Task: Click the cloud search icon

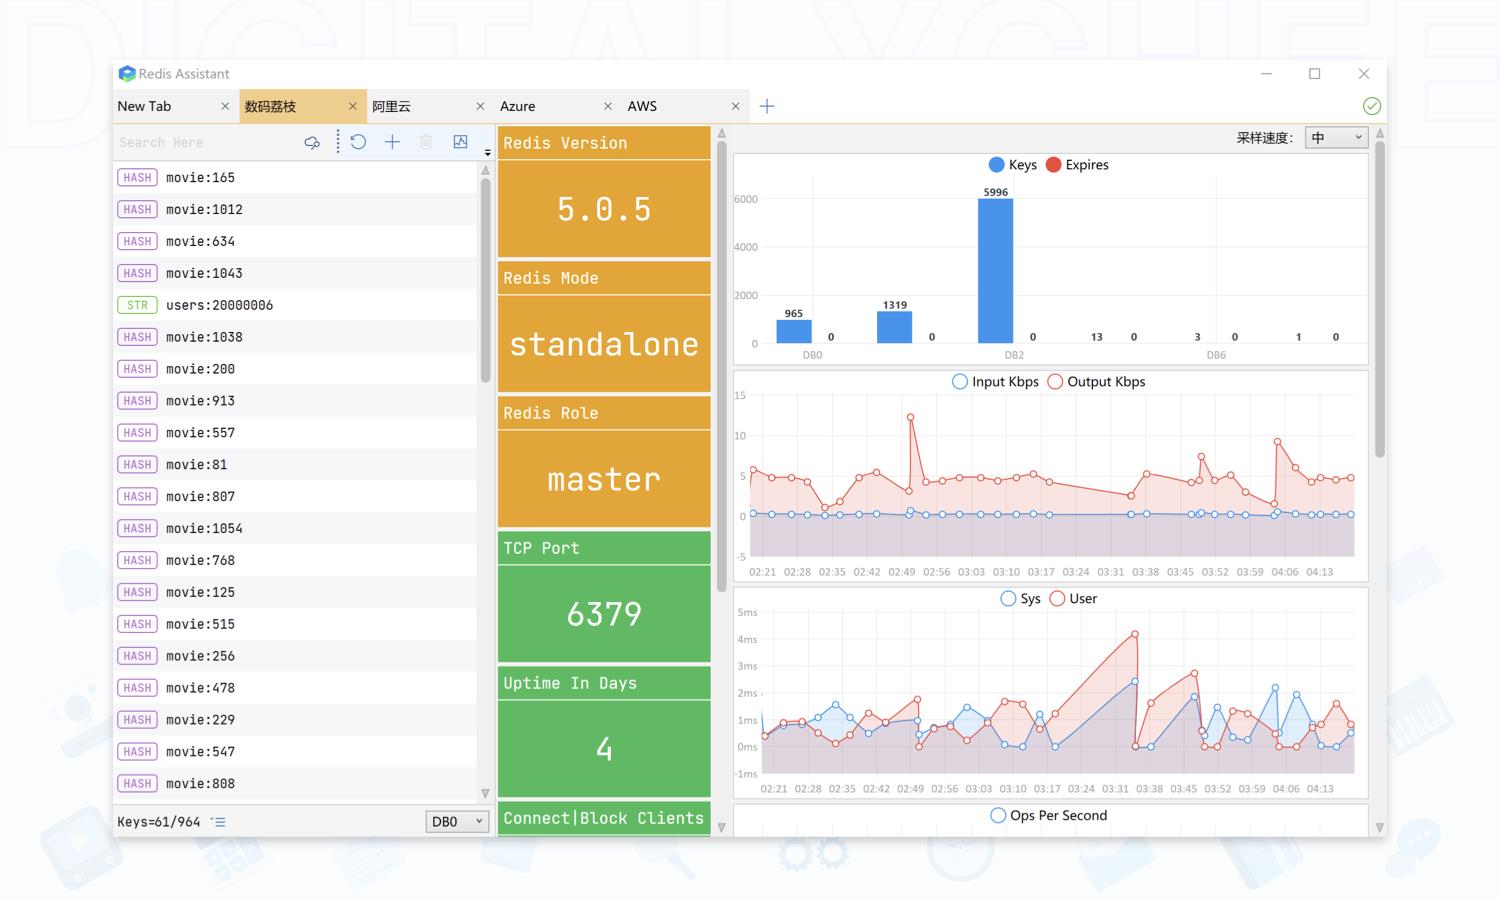Action: (312, 143)
